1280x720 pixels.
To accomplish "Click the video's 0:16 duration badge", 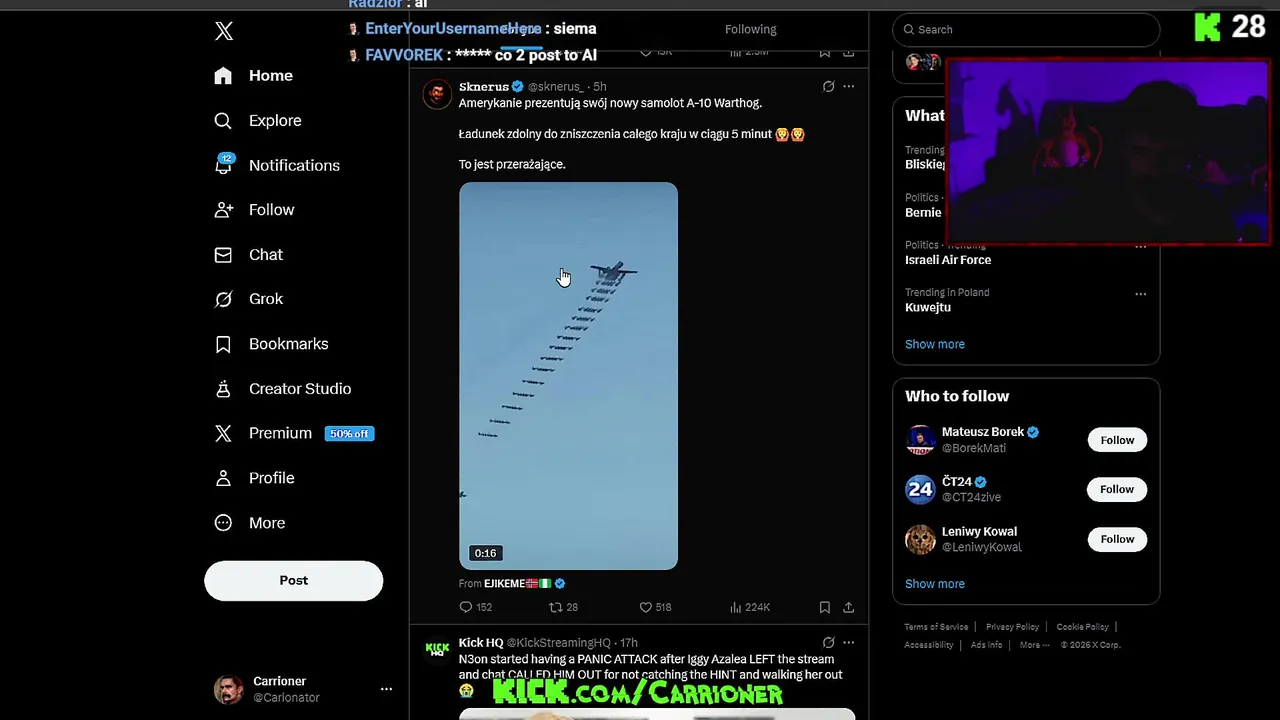I will click(485, 553).
